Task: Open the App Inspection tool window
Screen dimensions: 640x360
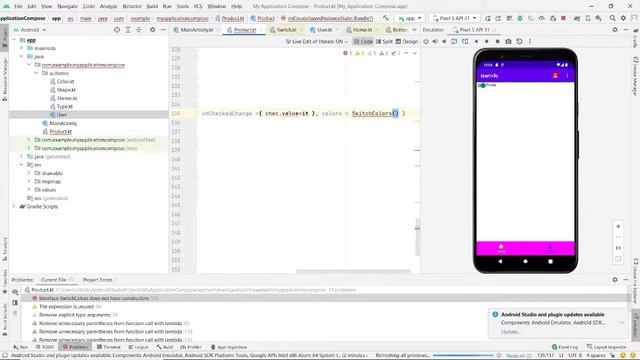Action: (x=229, y=347)
